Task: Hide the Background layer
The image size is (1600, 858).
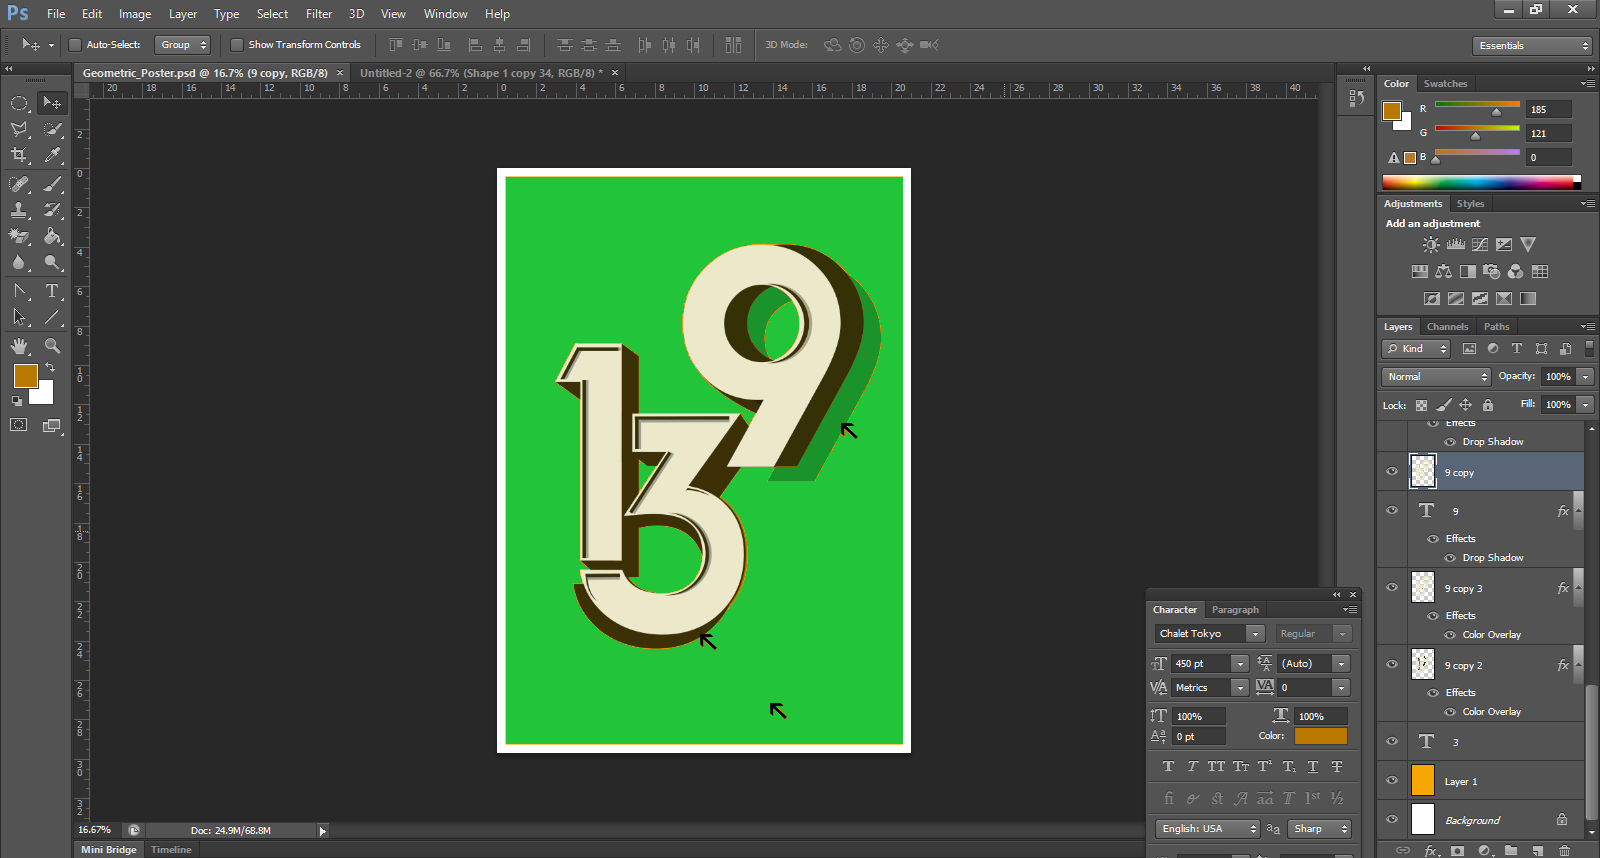Action: click(x=1392, y=820)
